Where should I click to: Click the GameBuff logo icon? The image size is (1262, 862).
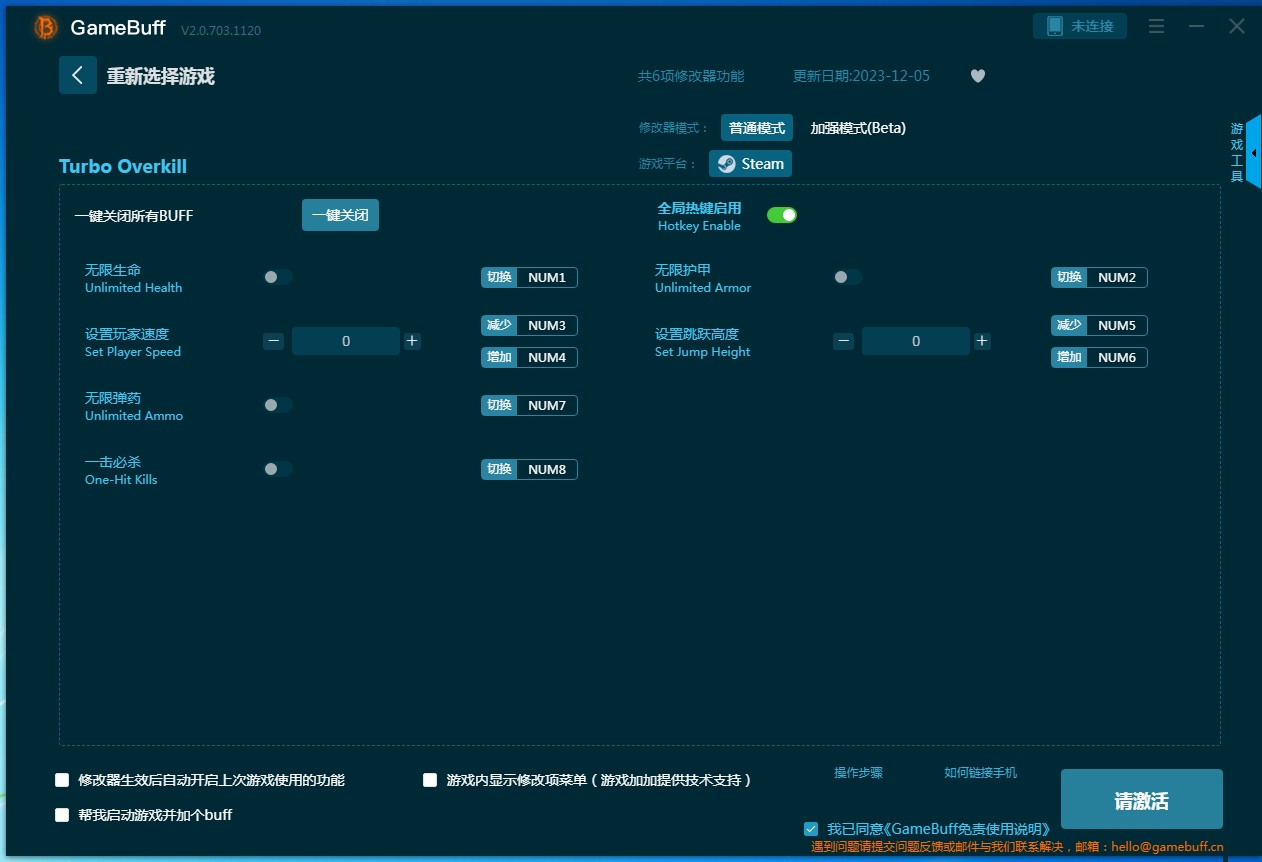[46, 28]
